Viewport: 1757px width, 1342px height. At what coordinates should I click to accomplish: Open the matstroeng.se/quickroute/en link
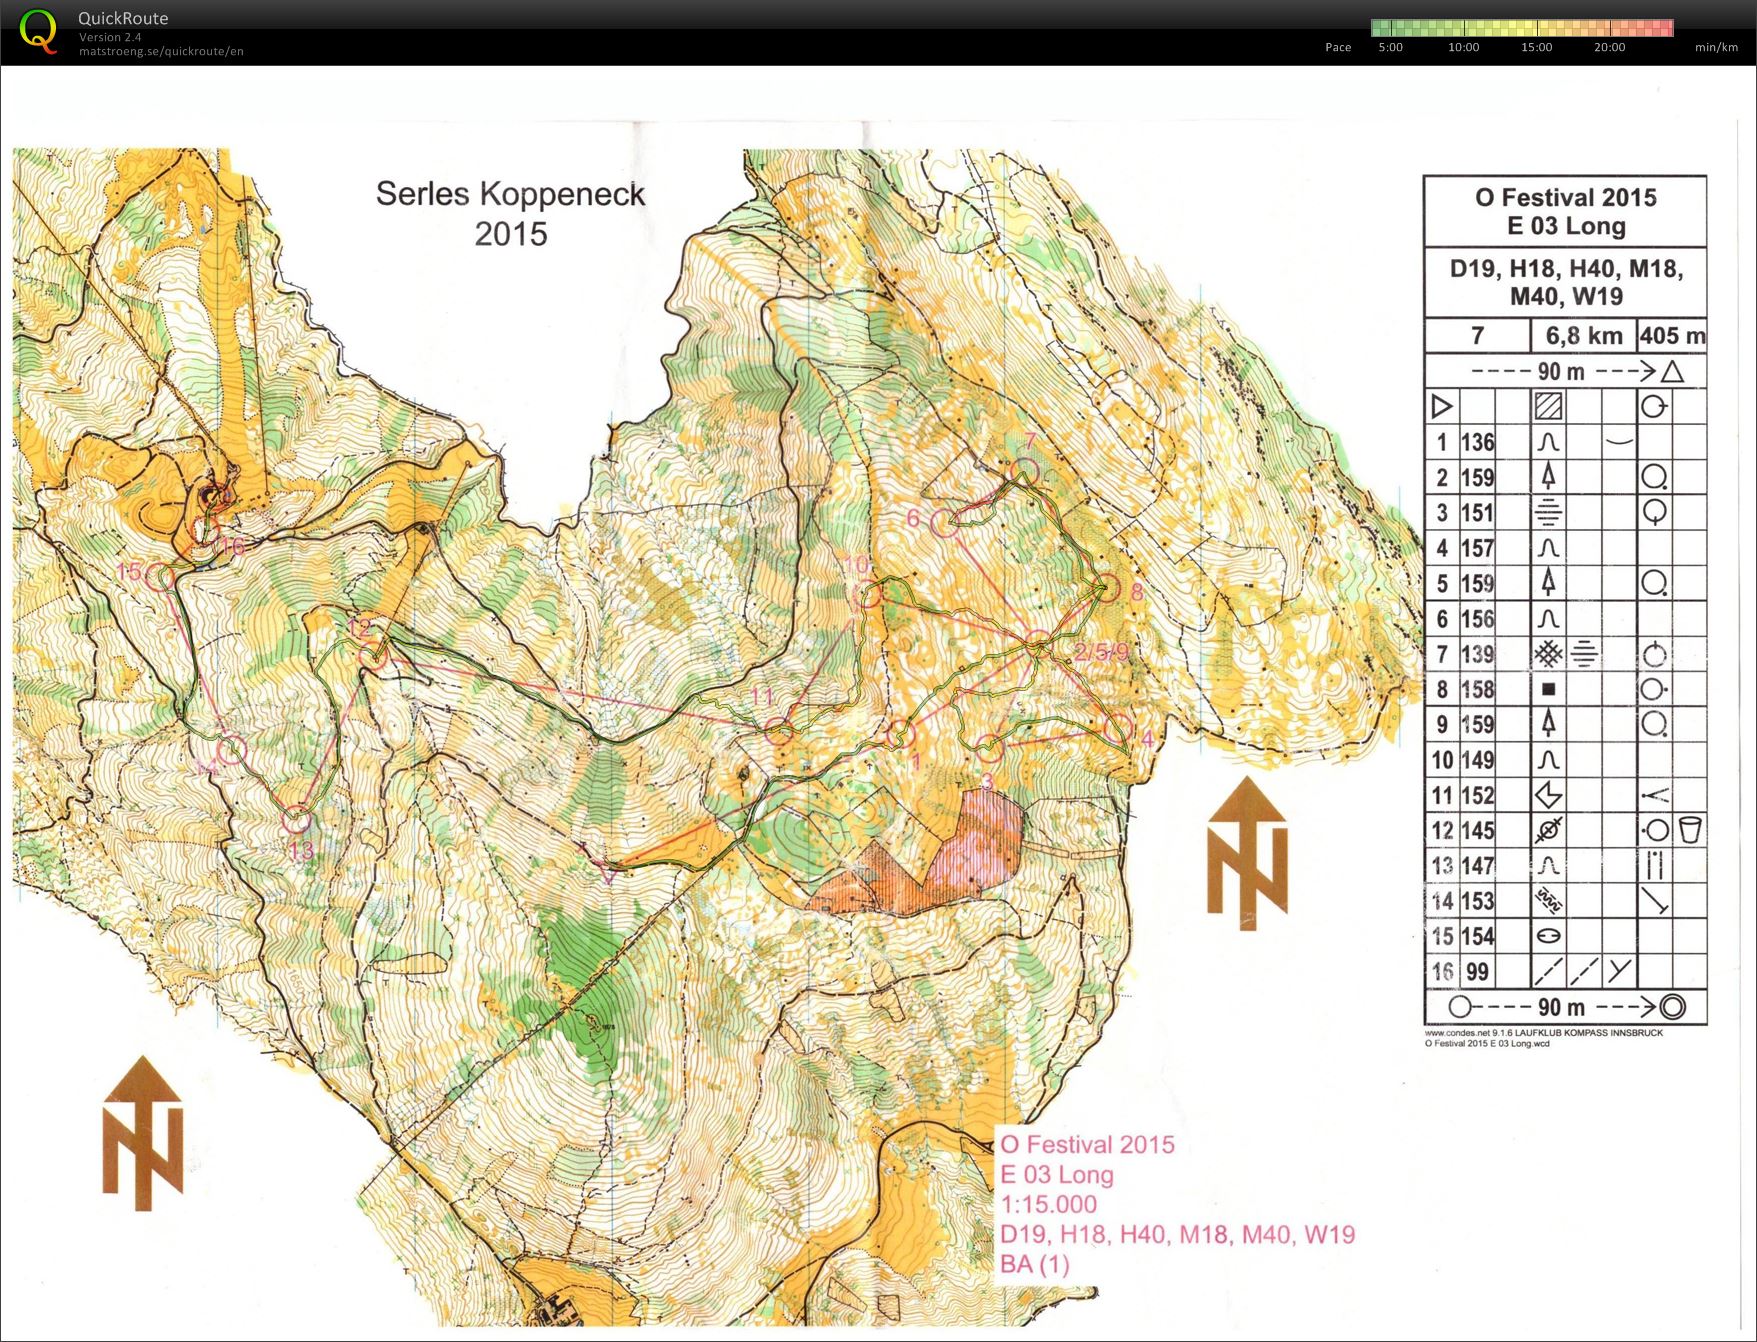[x=161, y=51]
